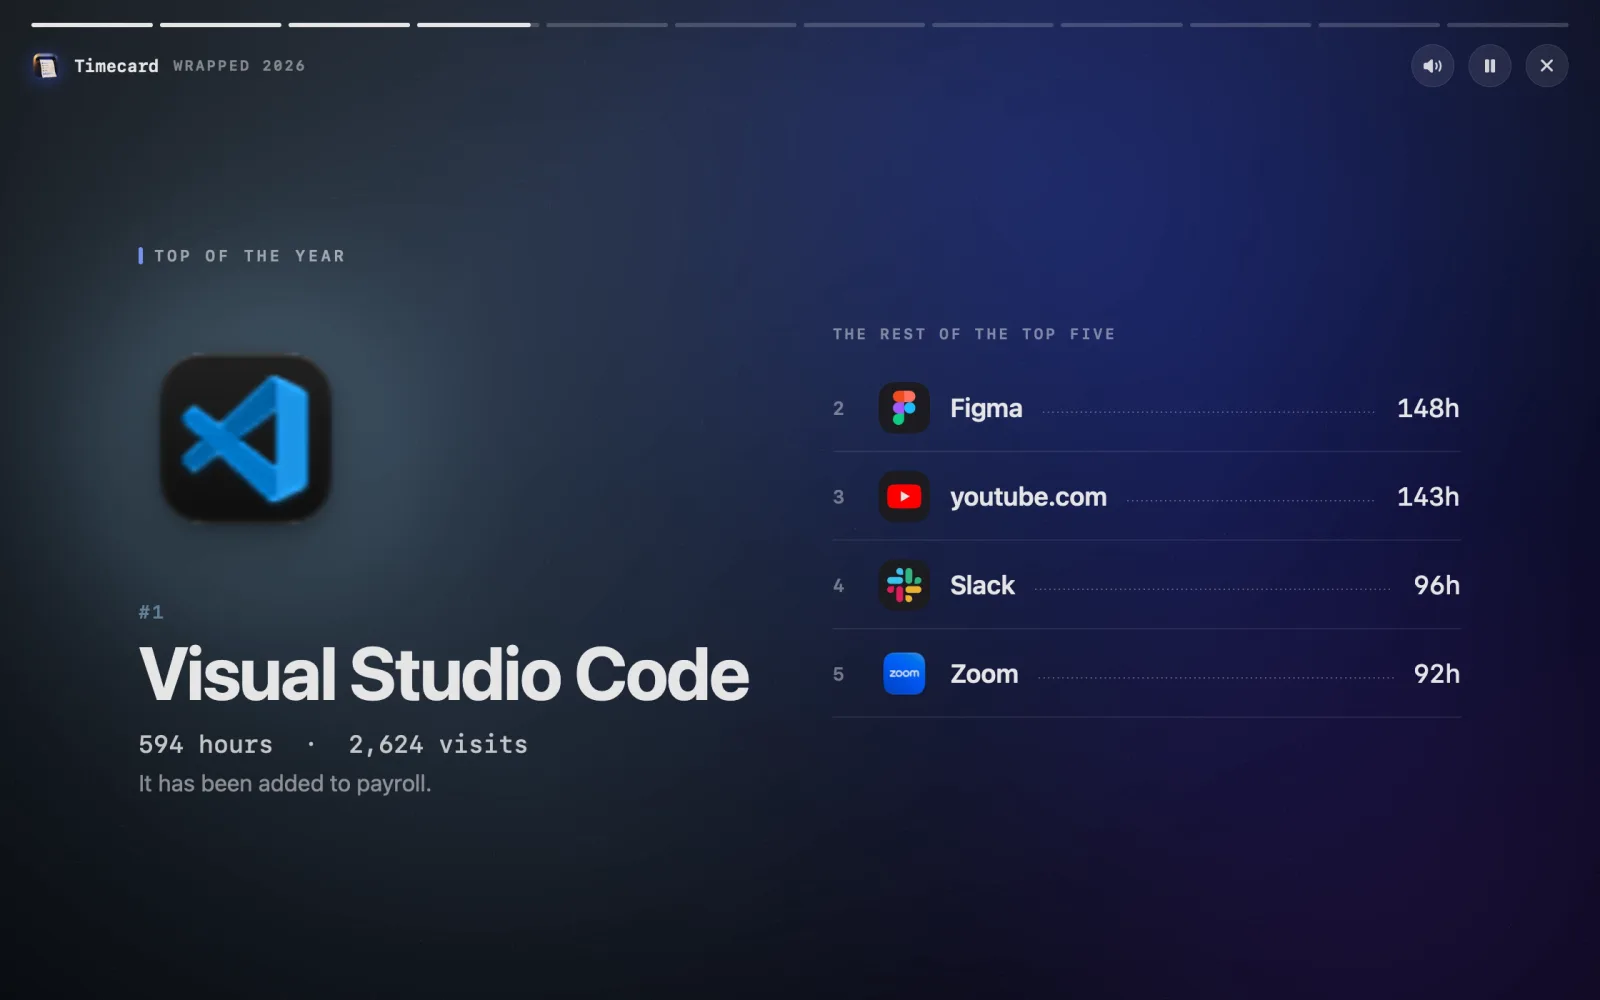Viewport: 1600px width, 1000px height.
Task: Click the 143h value for youtube.com
Action: pyautogui.click(x=1428, y=497)
